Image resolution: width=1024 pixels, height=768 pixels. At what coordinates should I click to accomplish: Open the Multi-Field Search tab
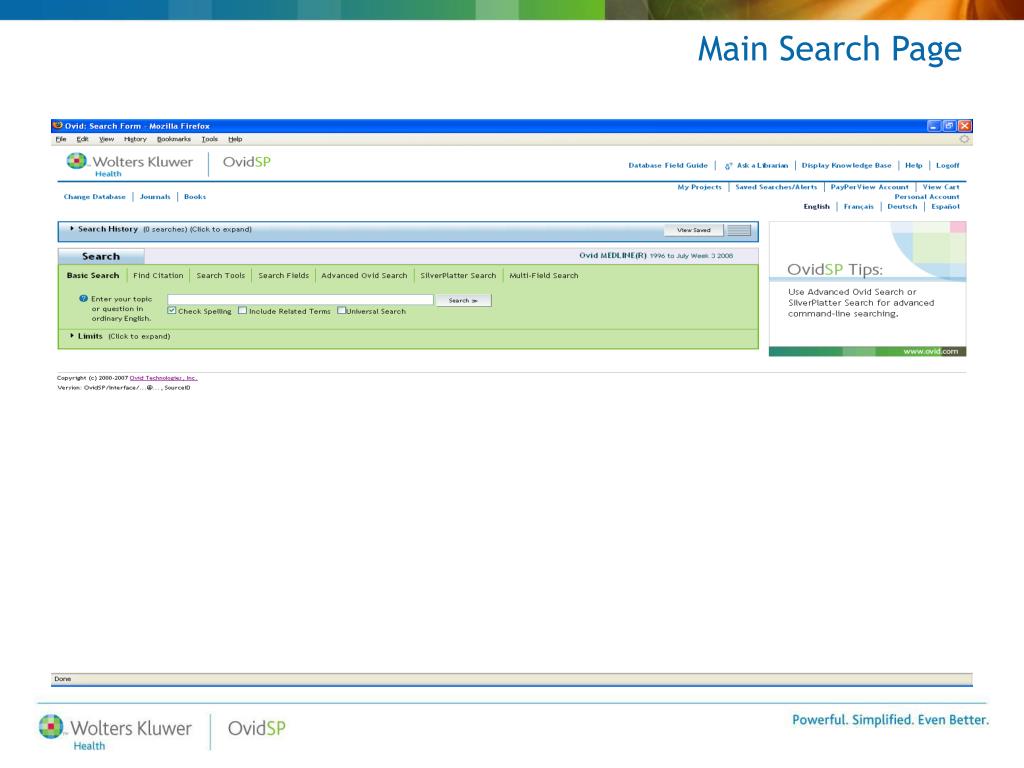[544, 276]
